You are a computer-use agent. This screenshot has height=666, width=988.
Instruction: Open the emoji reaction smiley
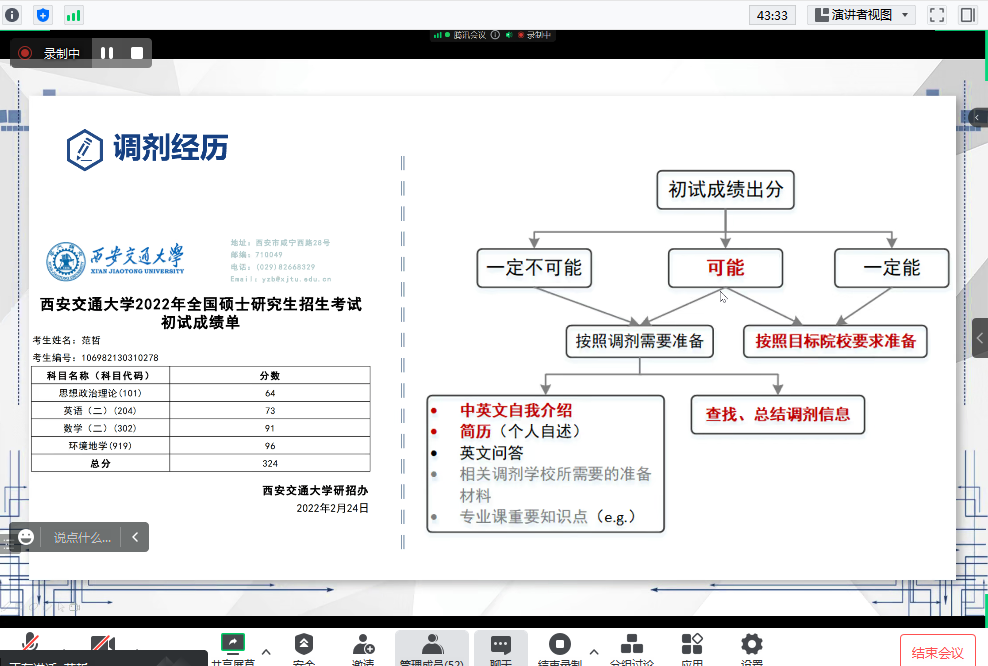[26, 537]
